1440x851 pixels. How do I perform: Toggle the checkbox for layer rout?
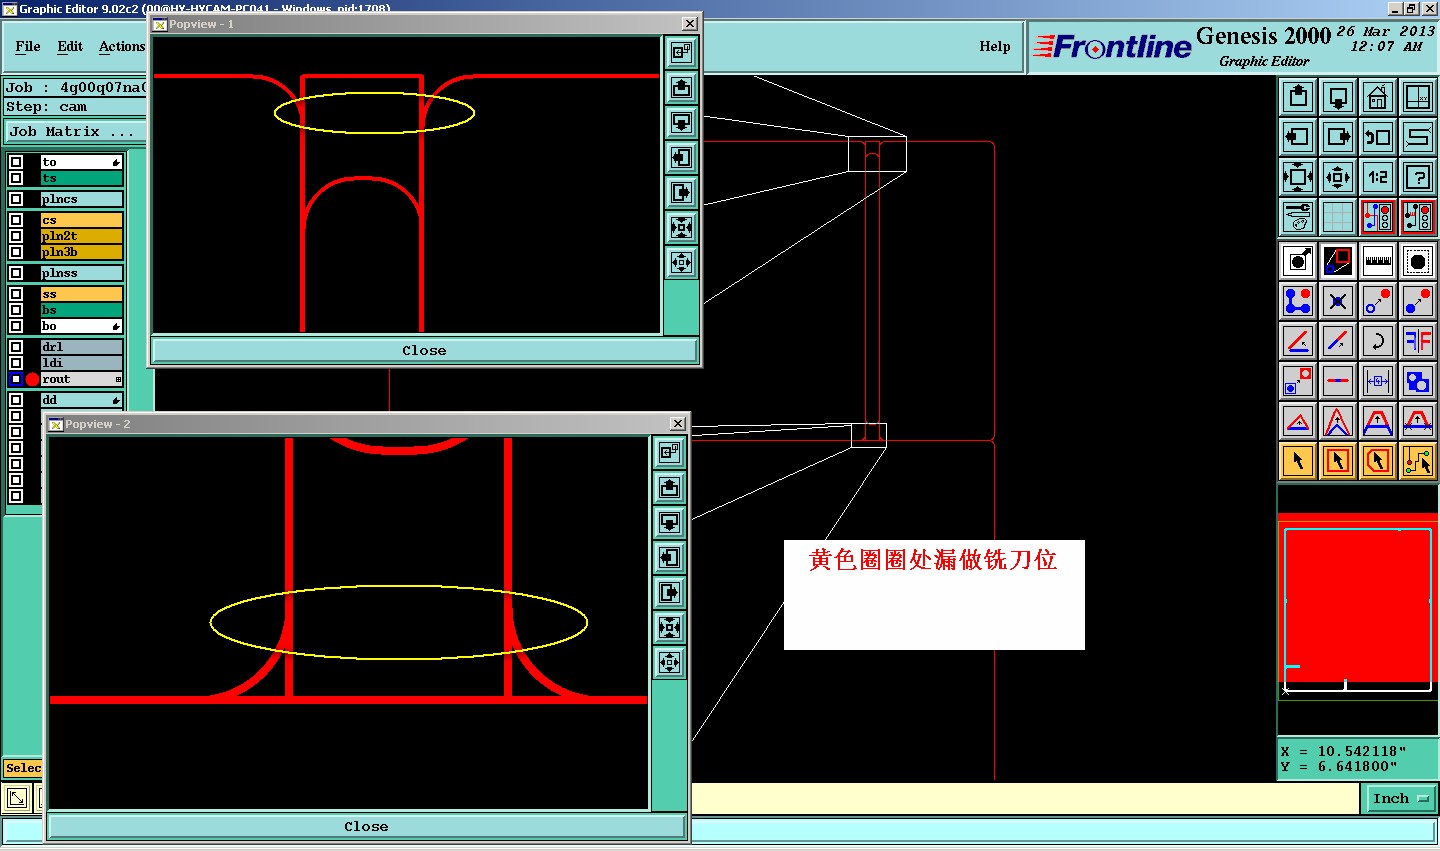(16, 379)
